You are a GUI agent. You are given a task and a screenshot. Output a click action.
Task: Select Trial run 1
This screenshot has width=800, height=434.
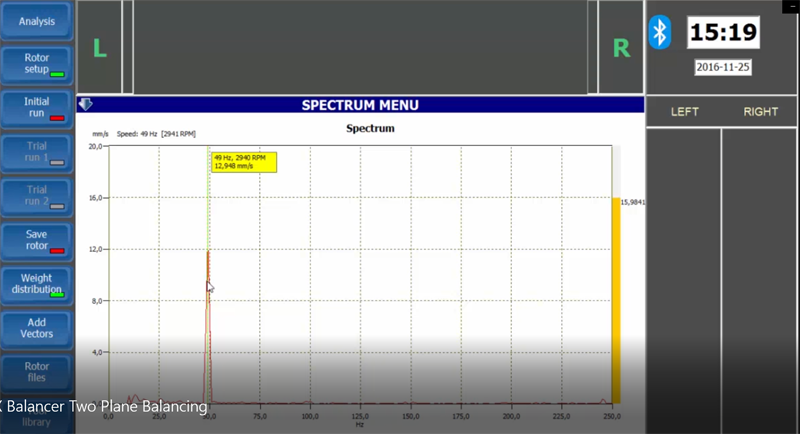(x=36, y=151)
